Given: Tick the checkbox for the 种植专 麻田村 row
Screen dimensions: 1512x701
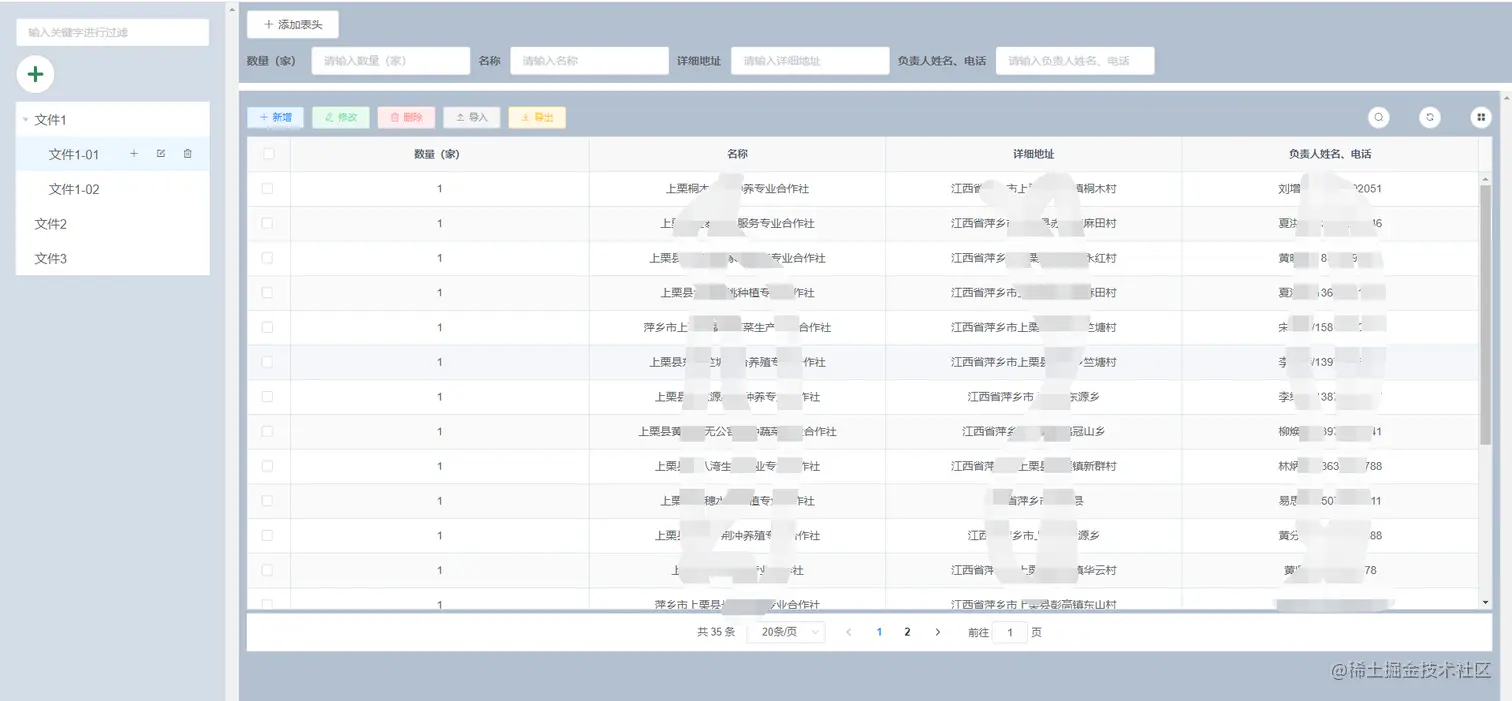Looking at the screenshot, I should coord(268,293).
